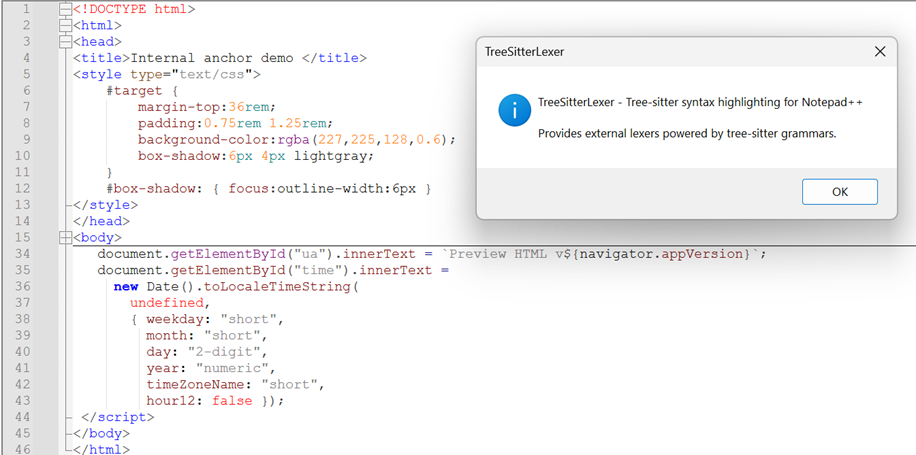Click the closing '</style>' tag
The height and width of the screenshot is (455, 916).
(x=106, y=205)
